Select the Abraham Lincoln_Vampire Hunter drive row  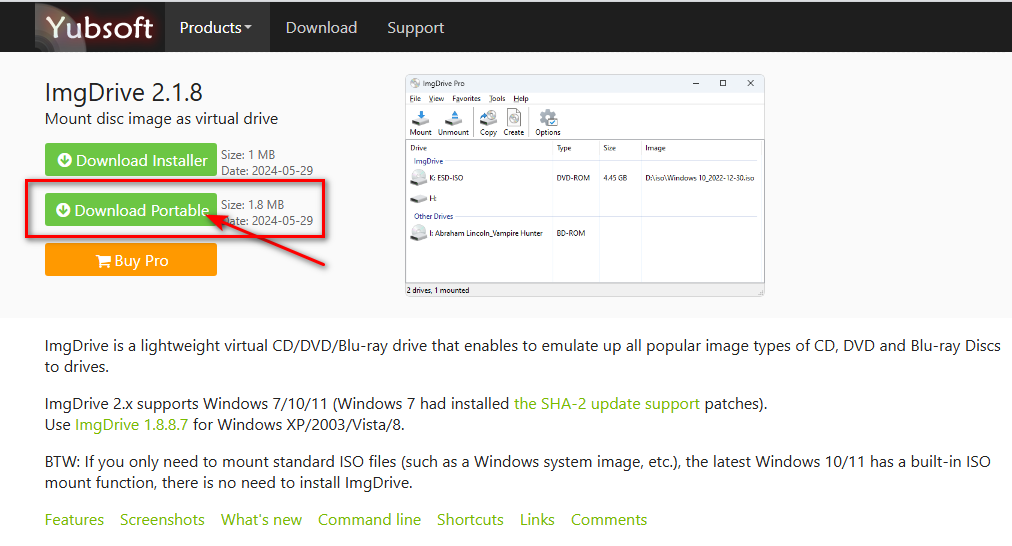pos(583,233)
